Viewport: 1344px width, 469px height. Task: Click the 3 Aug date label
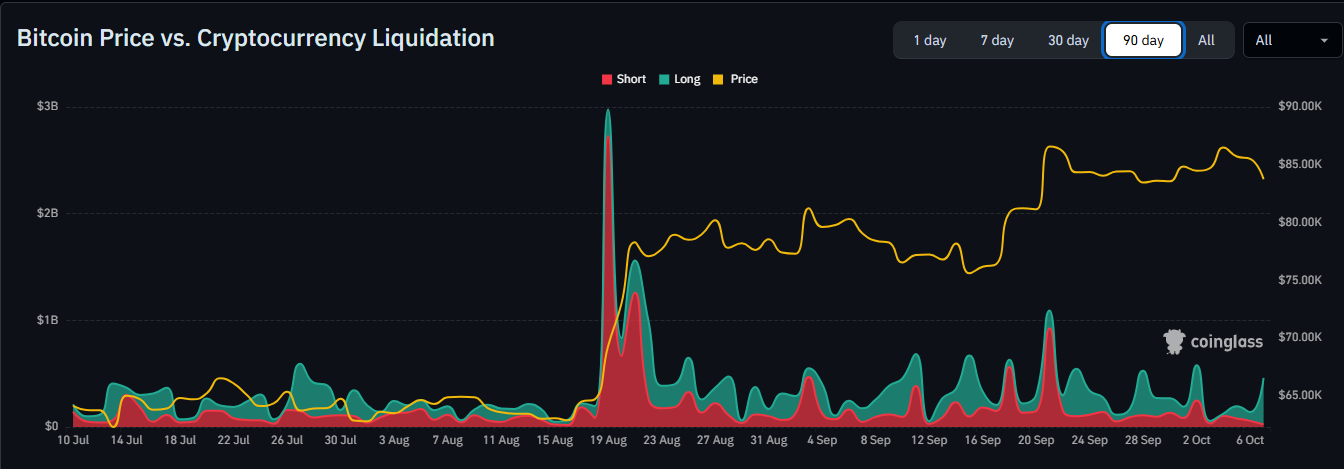pyautogui.click(x=396, y=440)
